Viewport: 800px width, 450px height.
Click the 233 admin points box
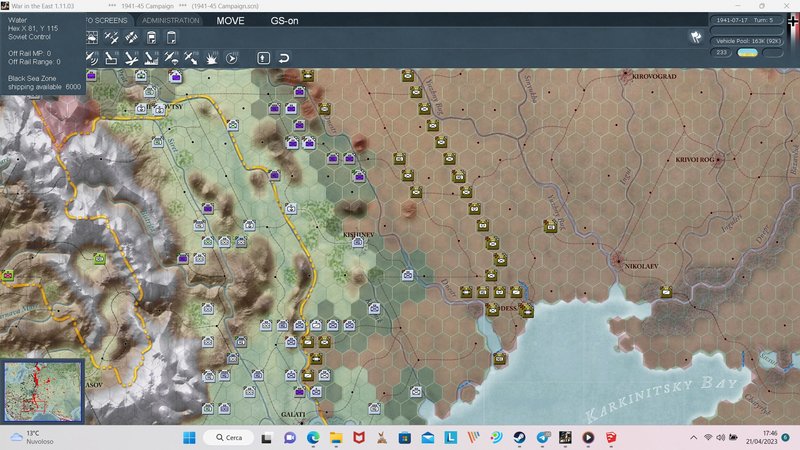pyautogui.click(x=721, y=53)
